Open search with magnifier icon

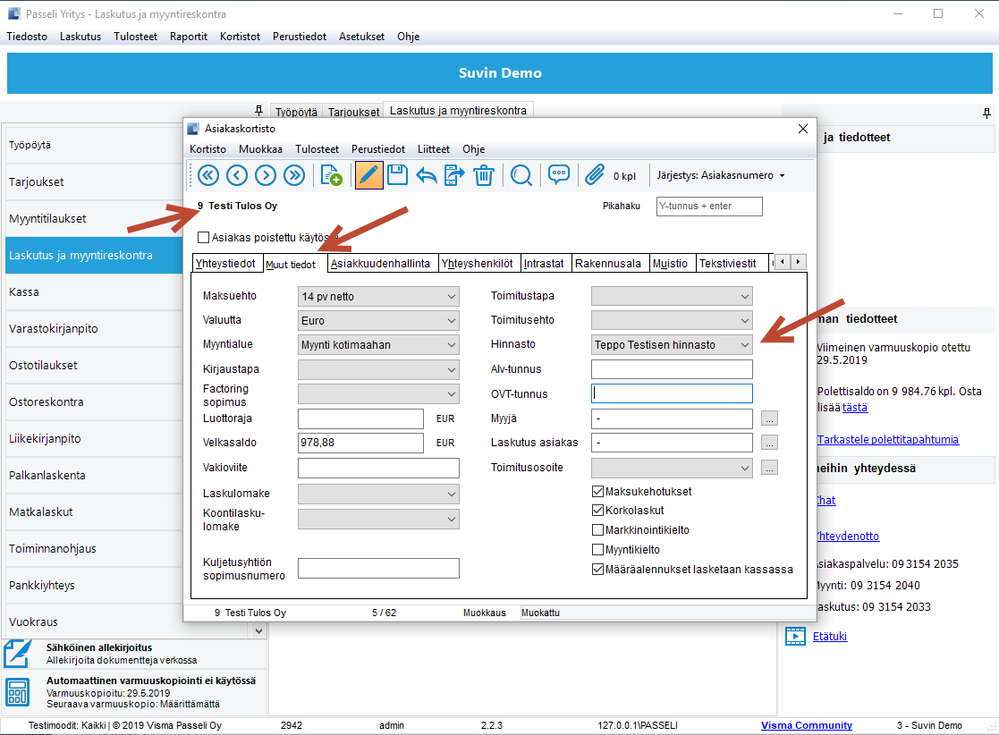[x=521, y=175]
